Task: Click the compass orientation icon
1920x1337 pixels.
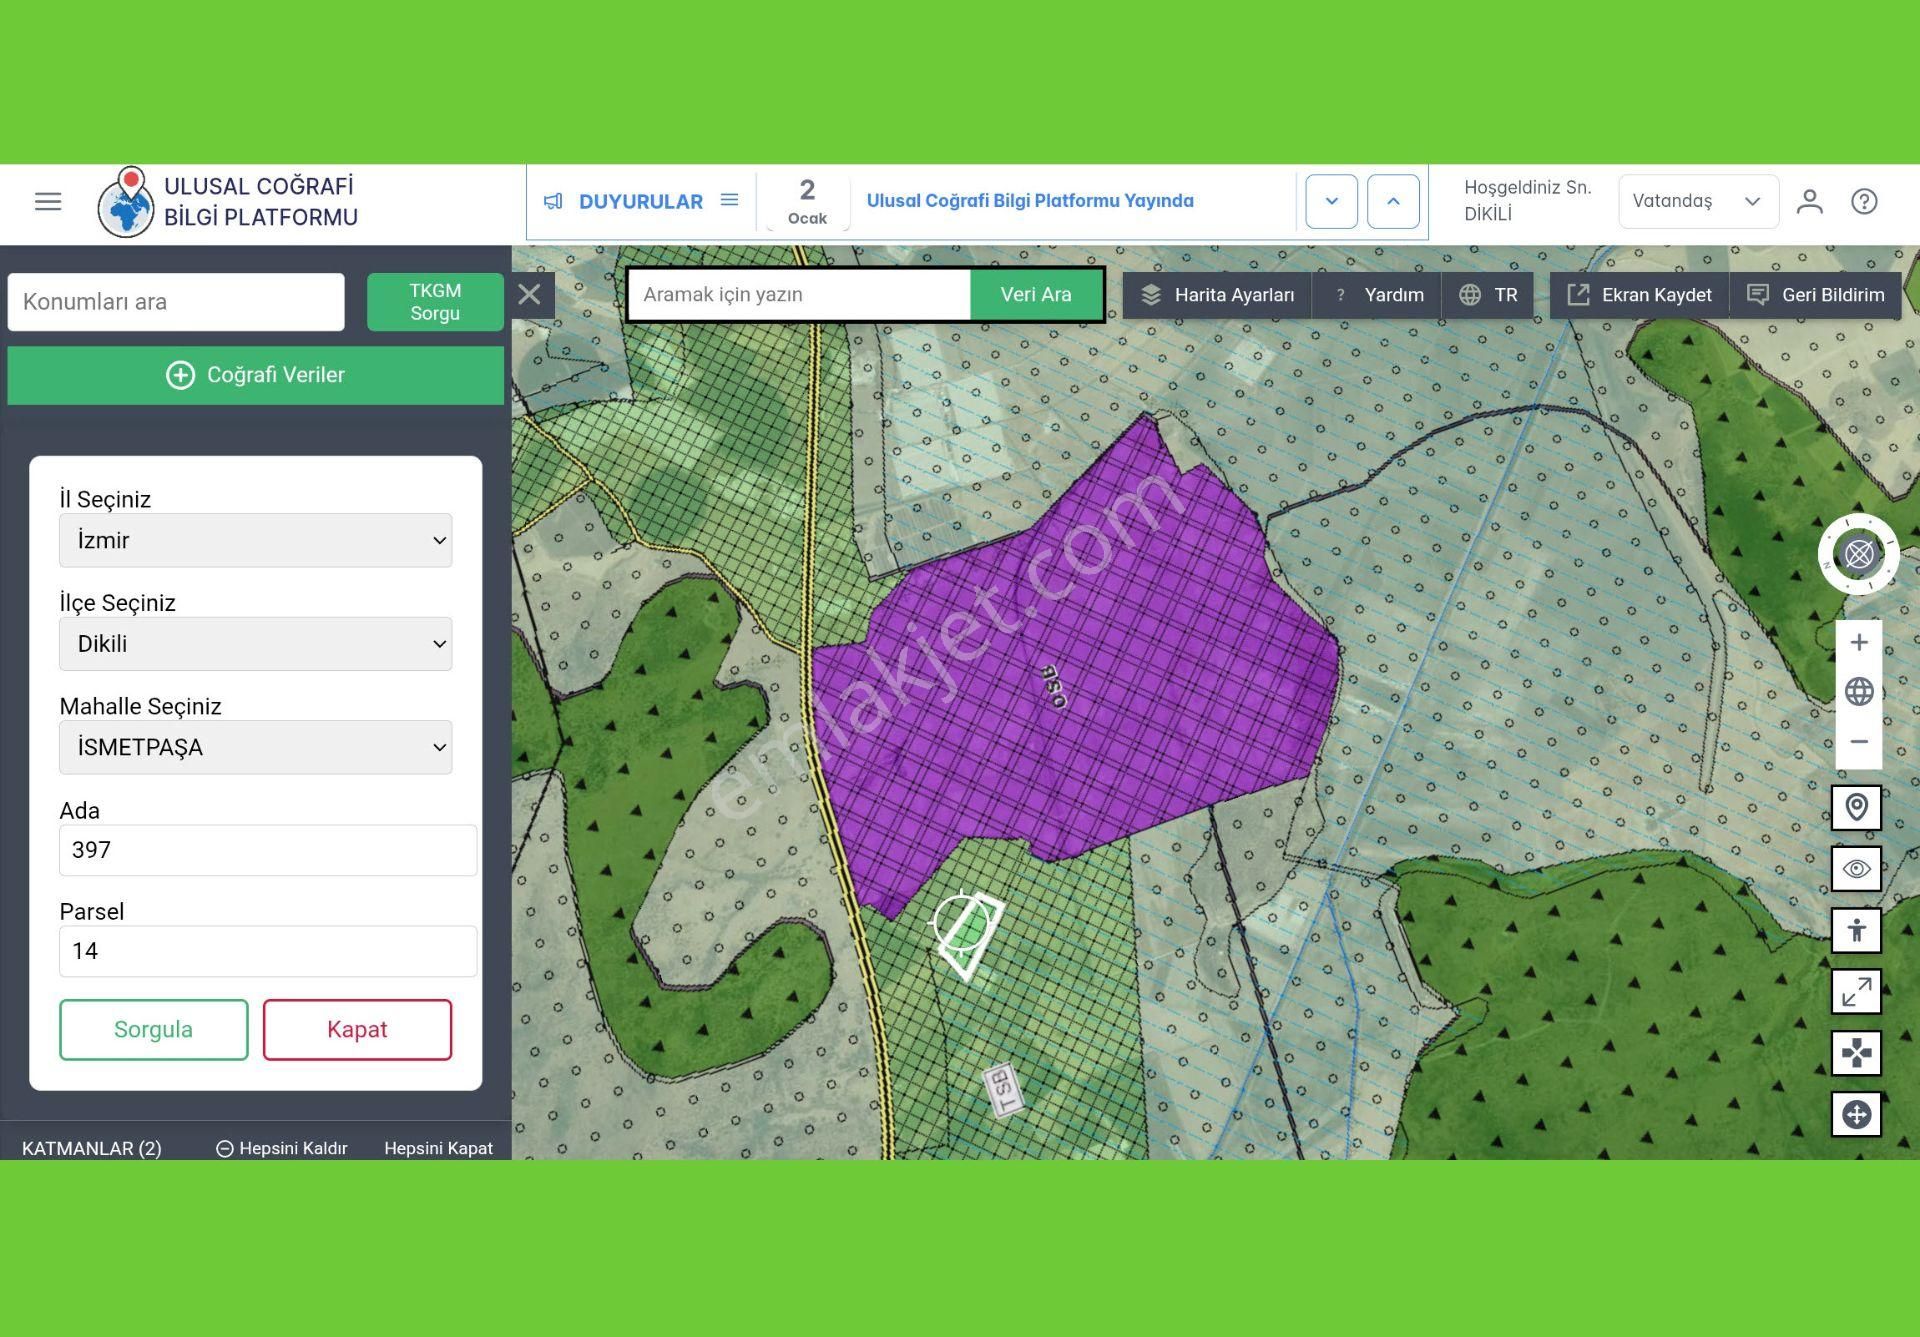Action: (x=1858, y=554)
